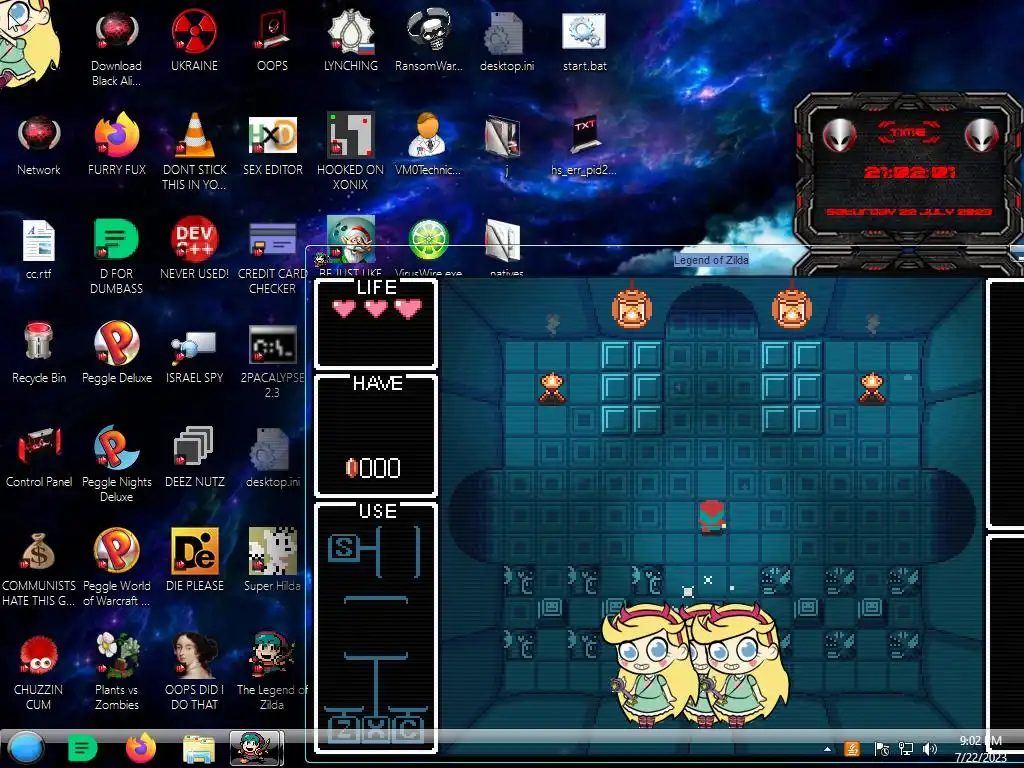
Task: Select the OOPS desktop shortcut
Action: [272, 42]
